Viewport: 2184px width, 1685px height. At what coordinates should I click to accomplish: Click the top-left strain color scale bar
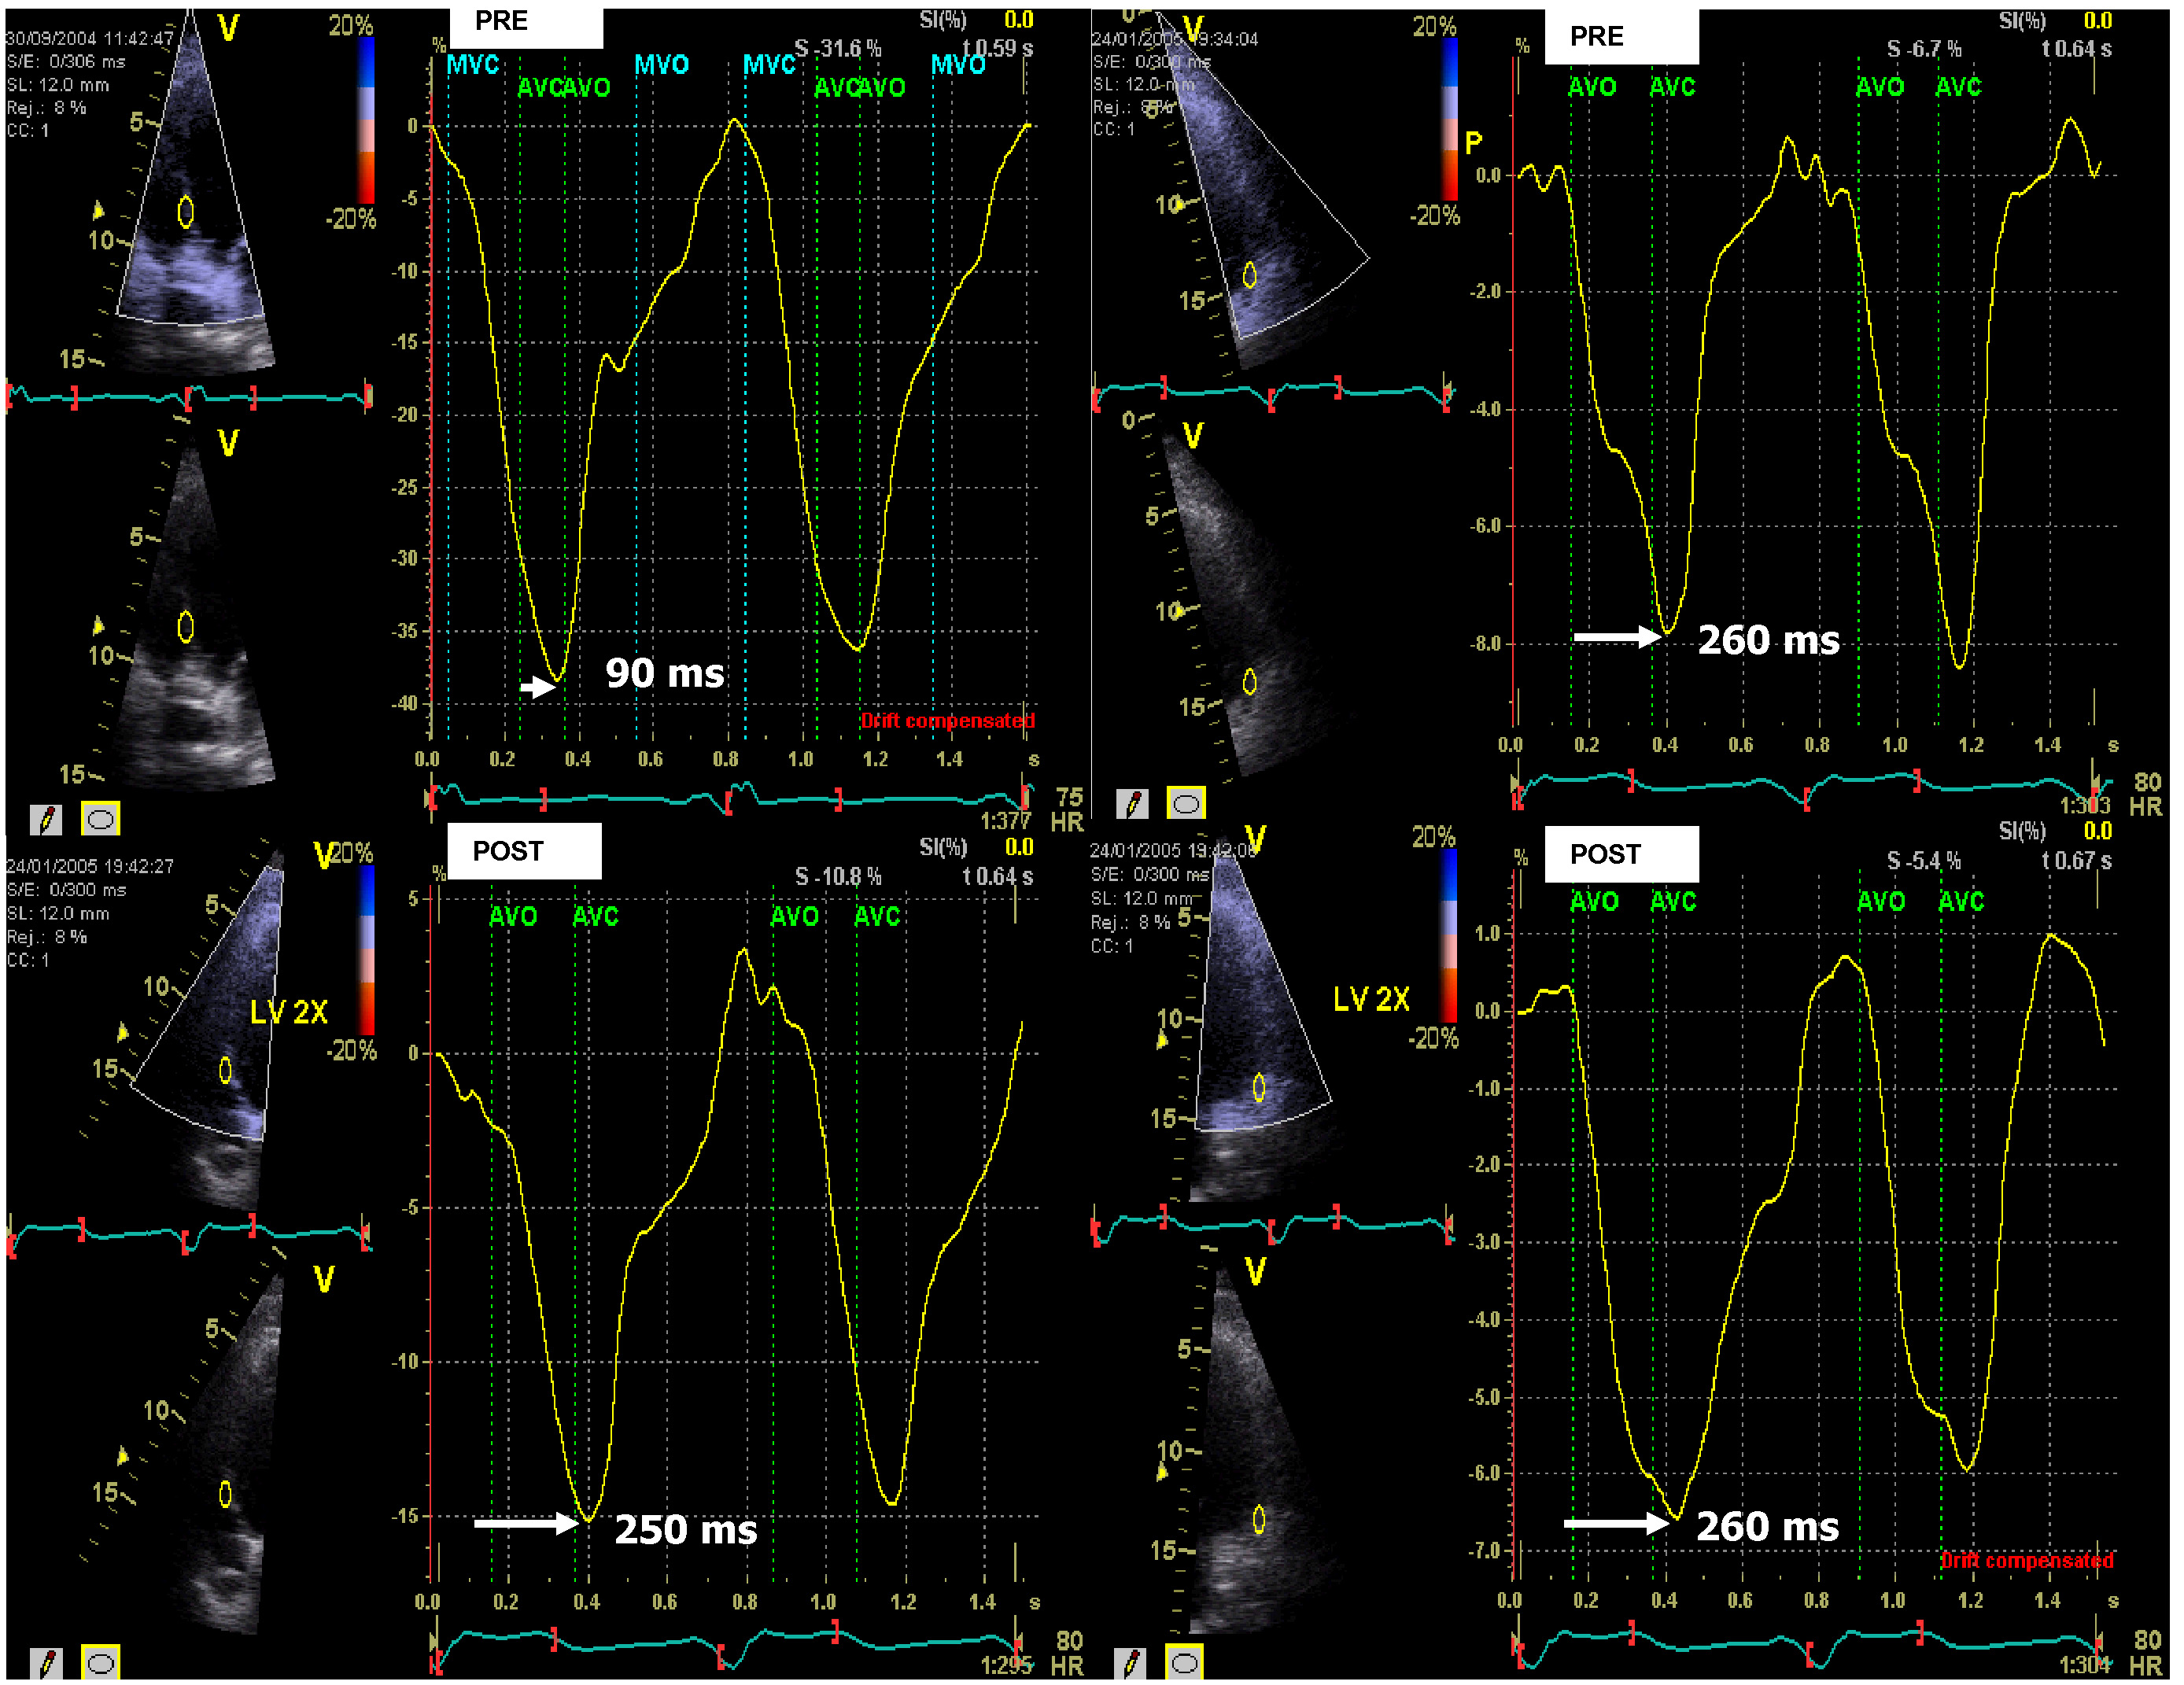click(366, 120)
